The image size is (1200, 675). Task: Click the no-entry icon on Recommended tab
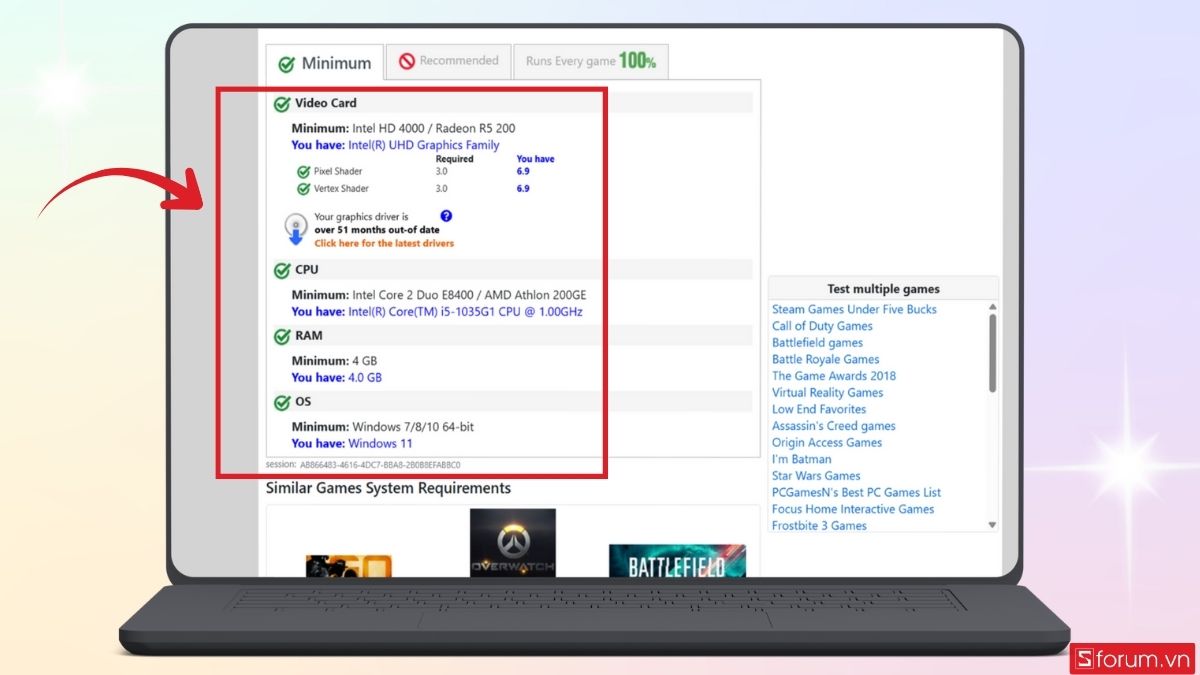point(406,61)
